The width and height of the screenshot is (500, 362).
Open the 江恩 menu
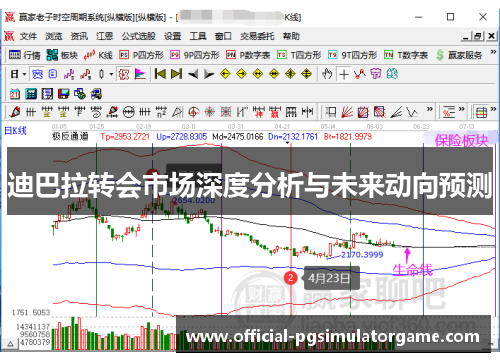[x=105, y=36]
